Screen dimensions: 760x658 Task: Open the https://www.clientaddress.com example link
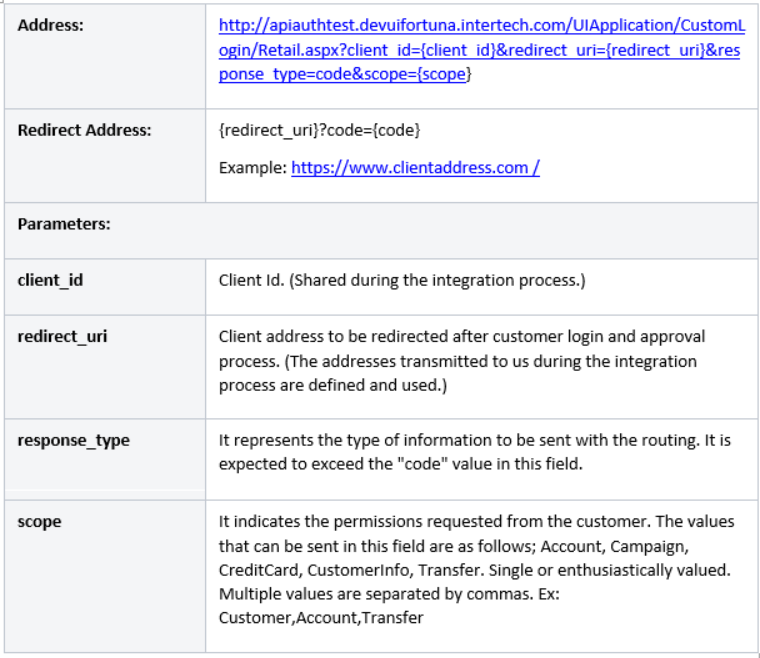(415, 168)
